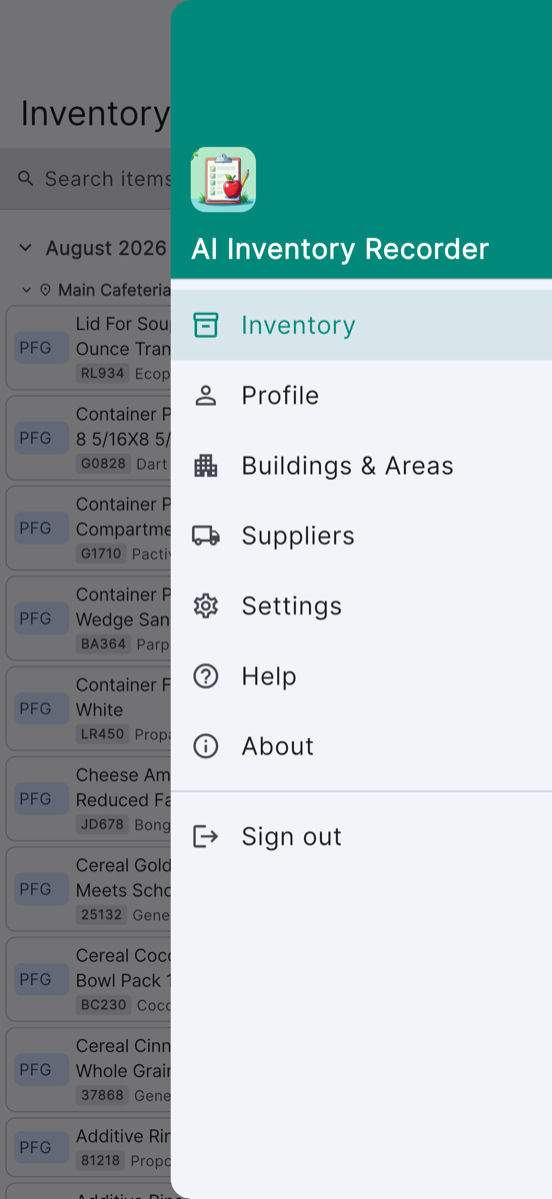Open the Inventory menu item
Image resolution: width=552 pixels, height=1199 pixels.
click(361, 325)
